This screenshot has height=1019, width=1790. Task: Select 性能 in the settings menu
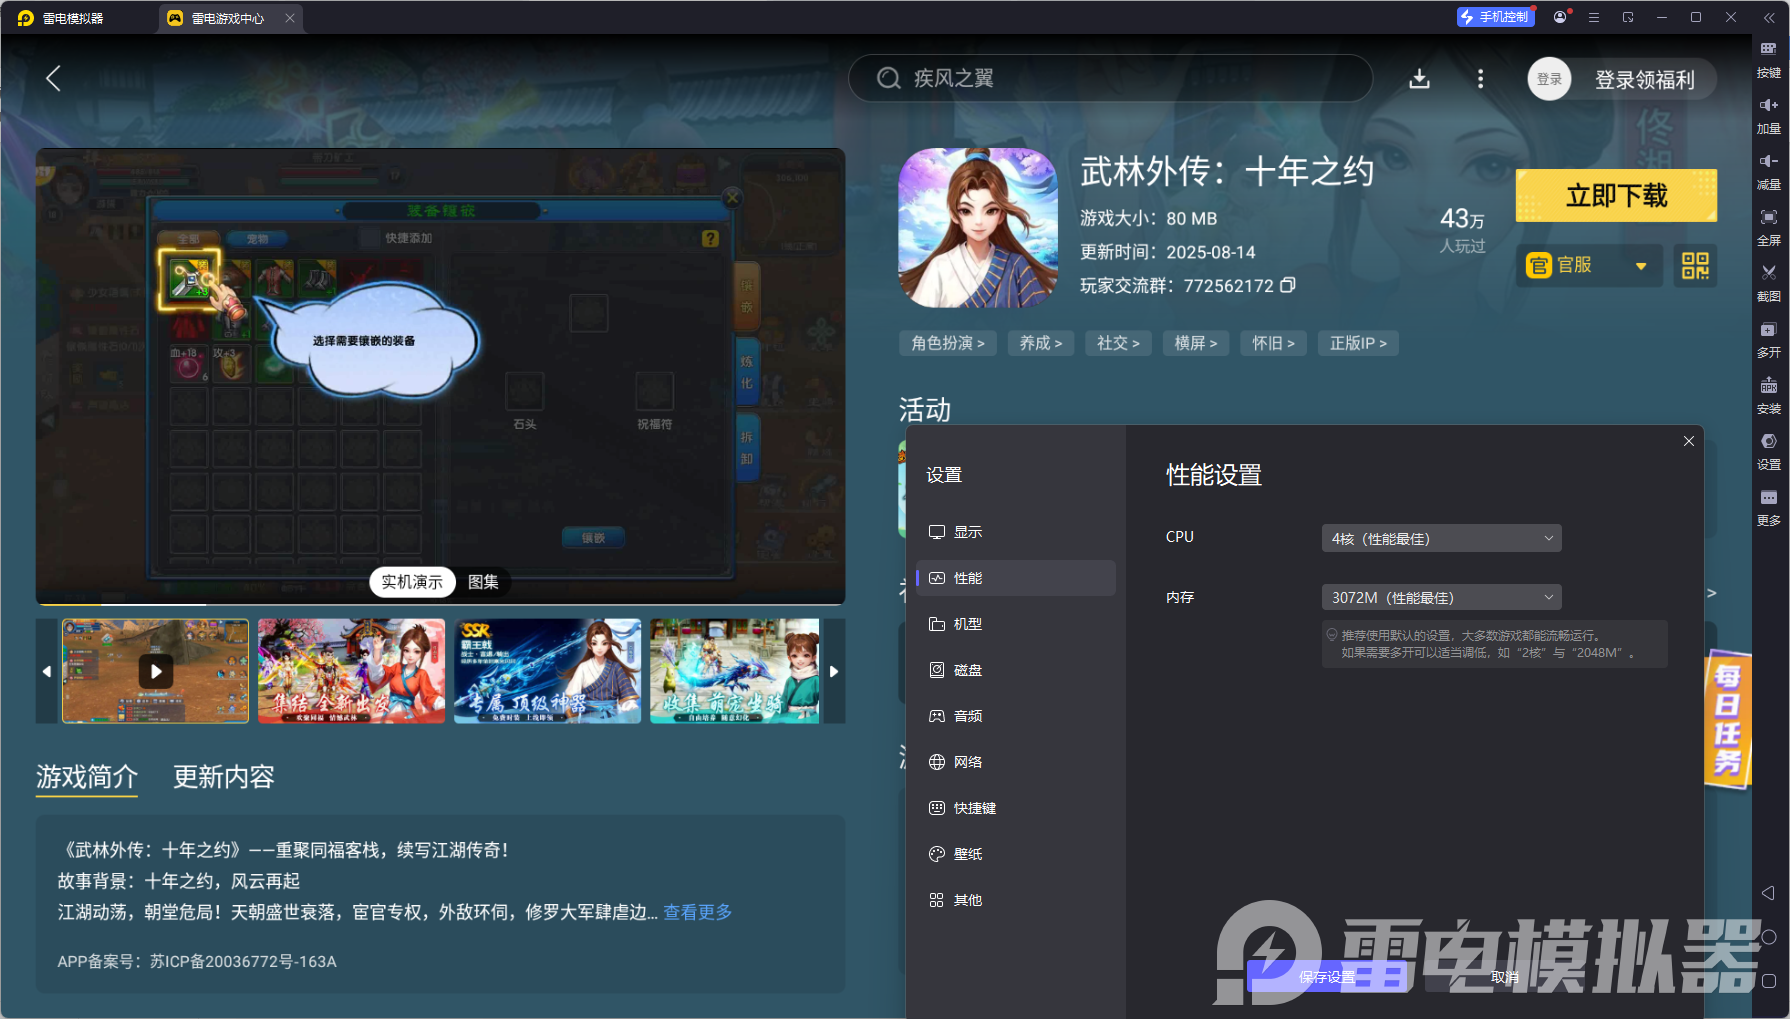click(x=1015, y=578)
